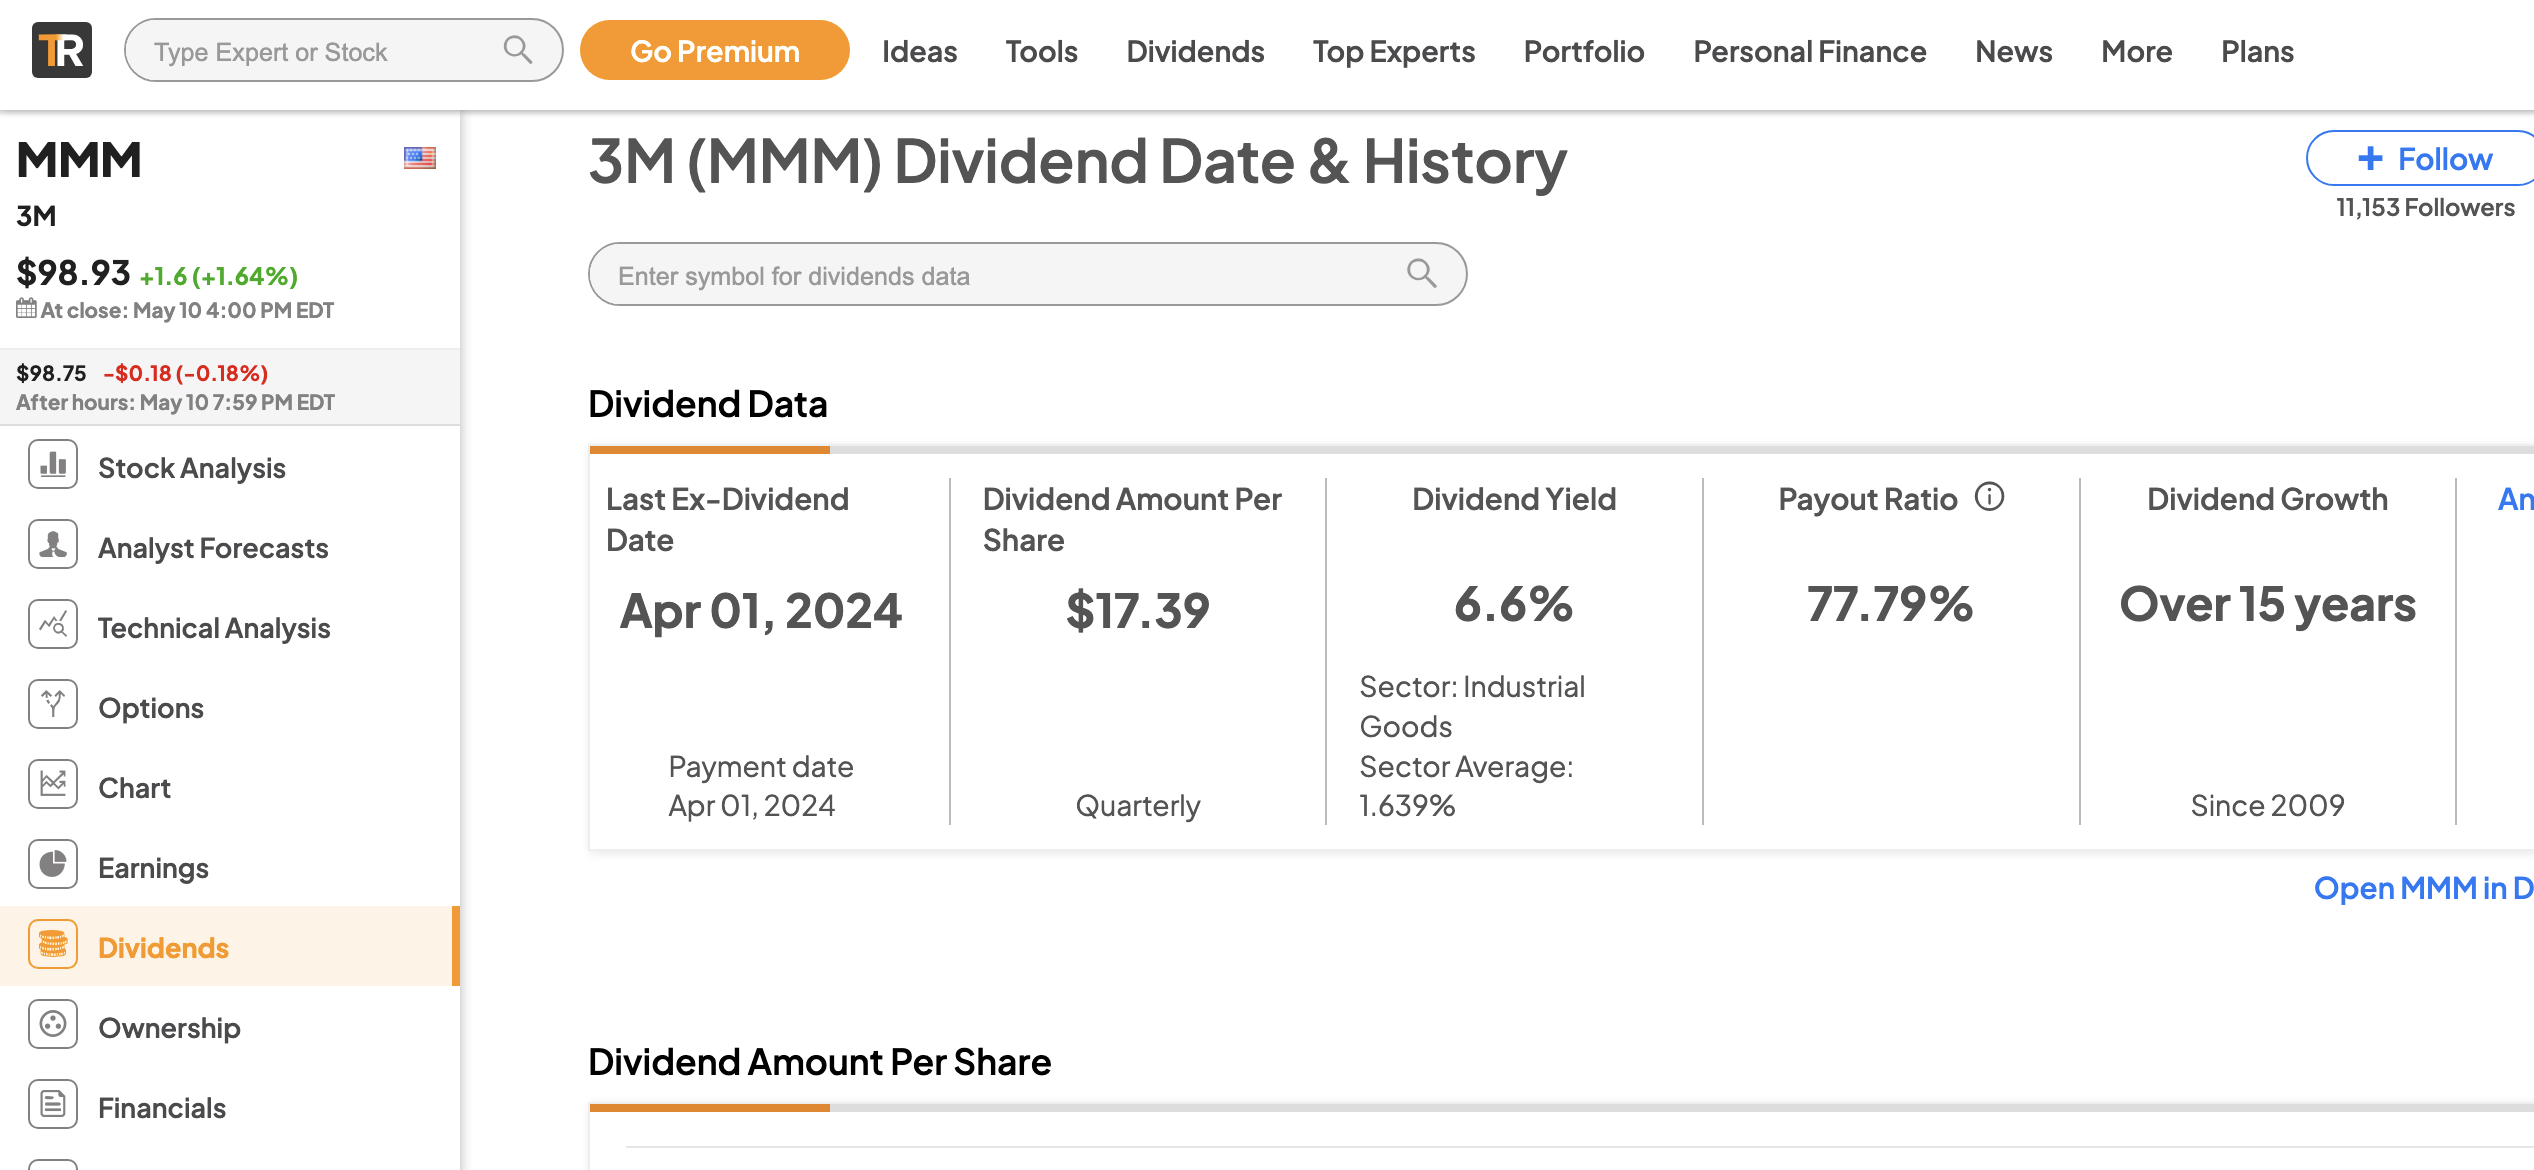Viewport: 2534px width, 1170px height.
Task: Open Analyst Forecasts page
Action: pos(230,547)
